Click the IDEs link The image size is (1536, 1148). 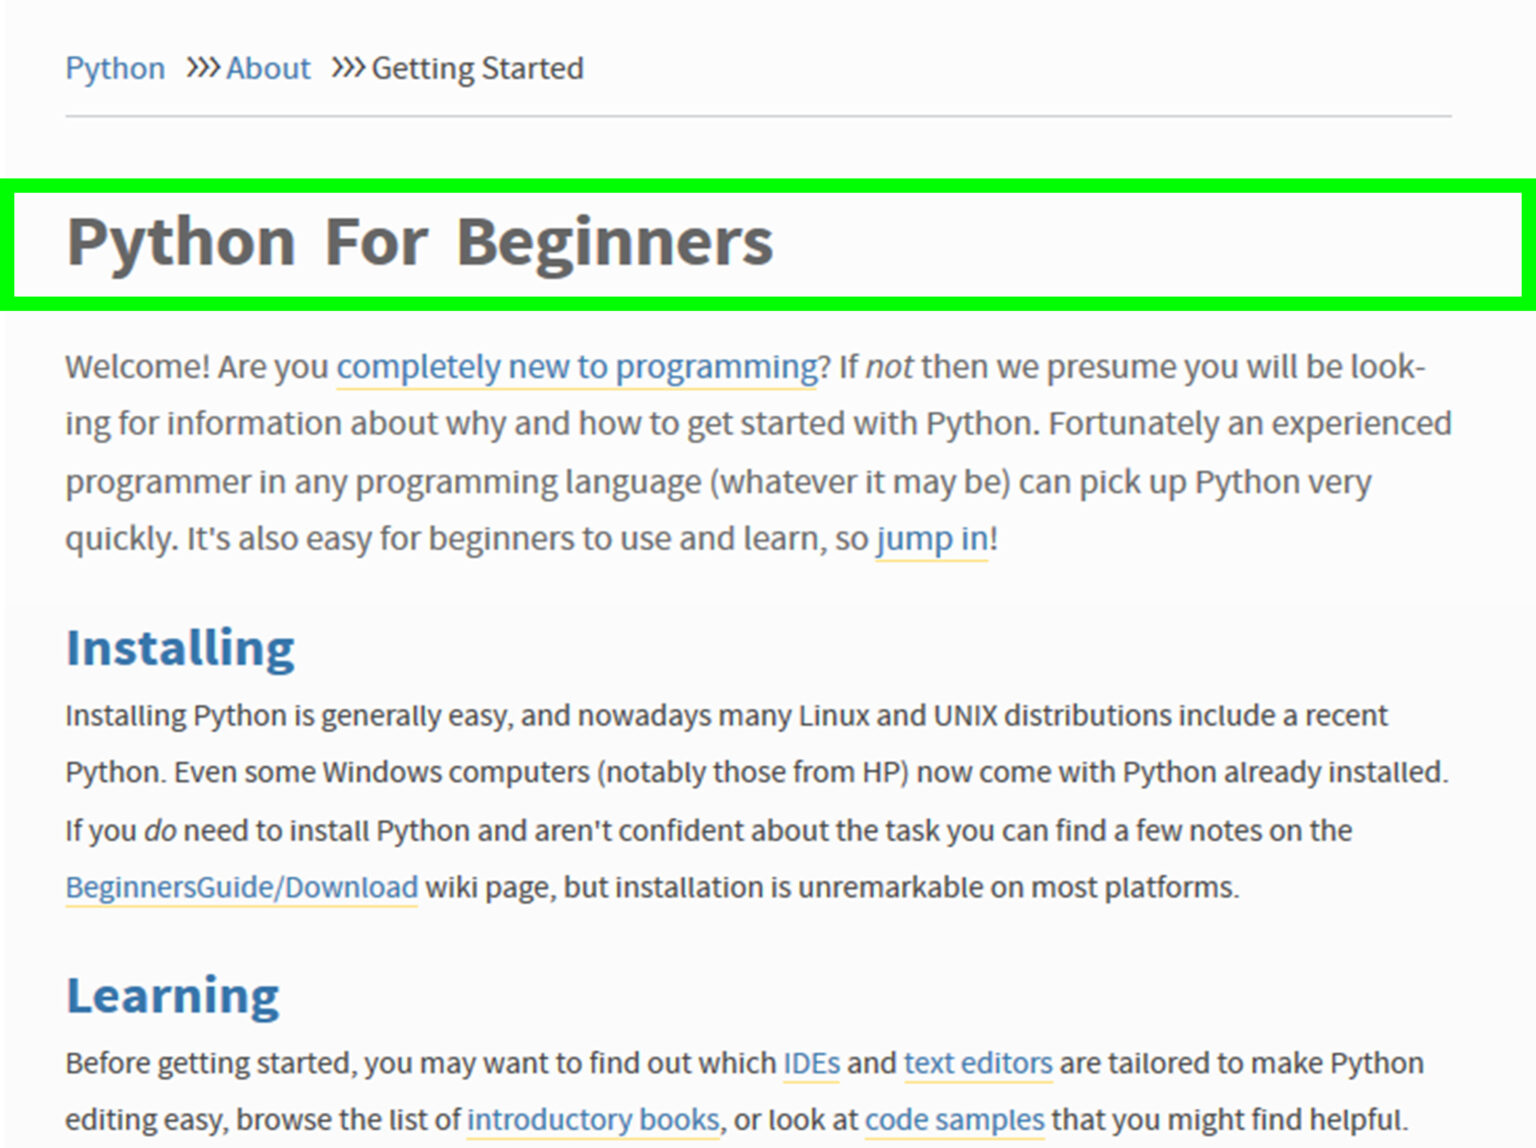point(810,1064)
